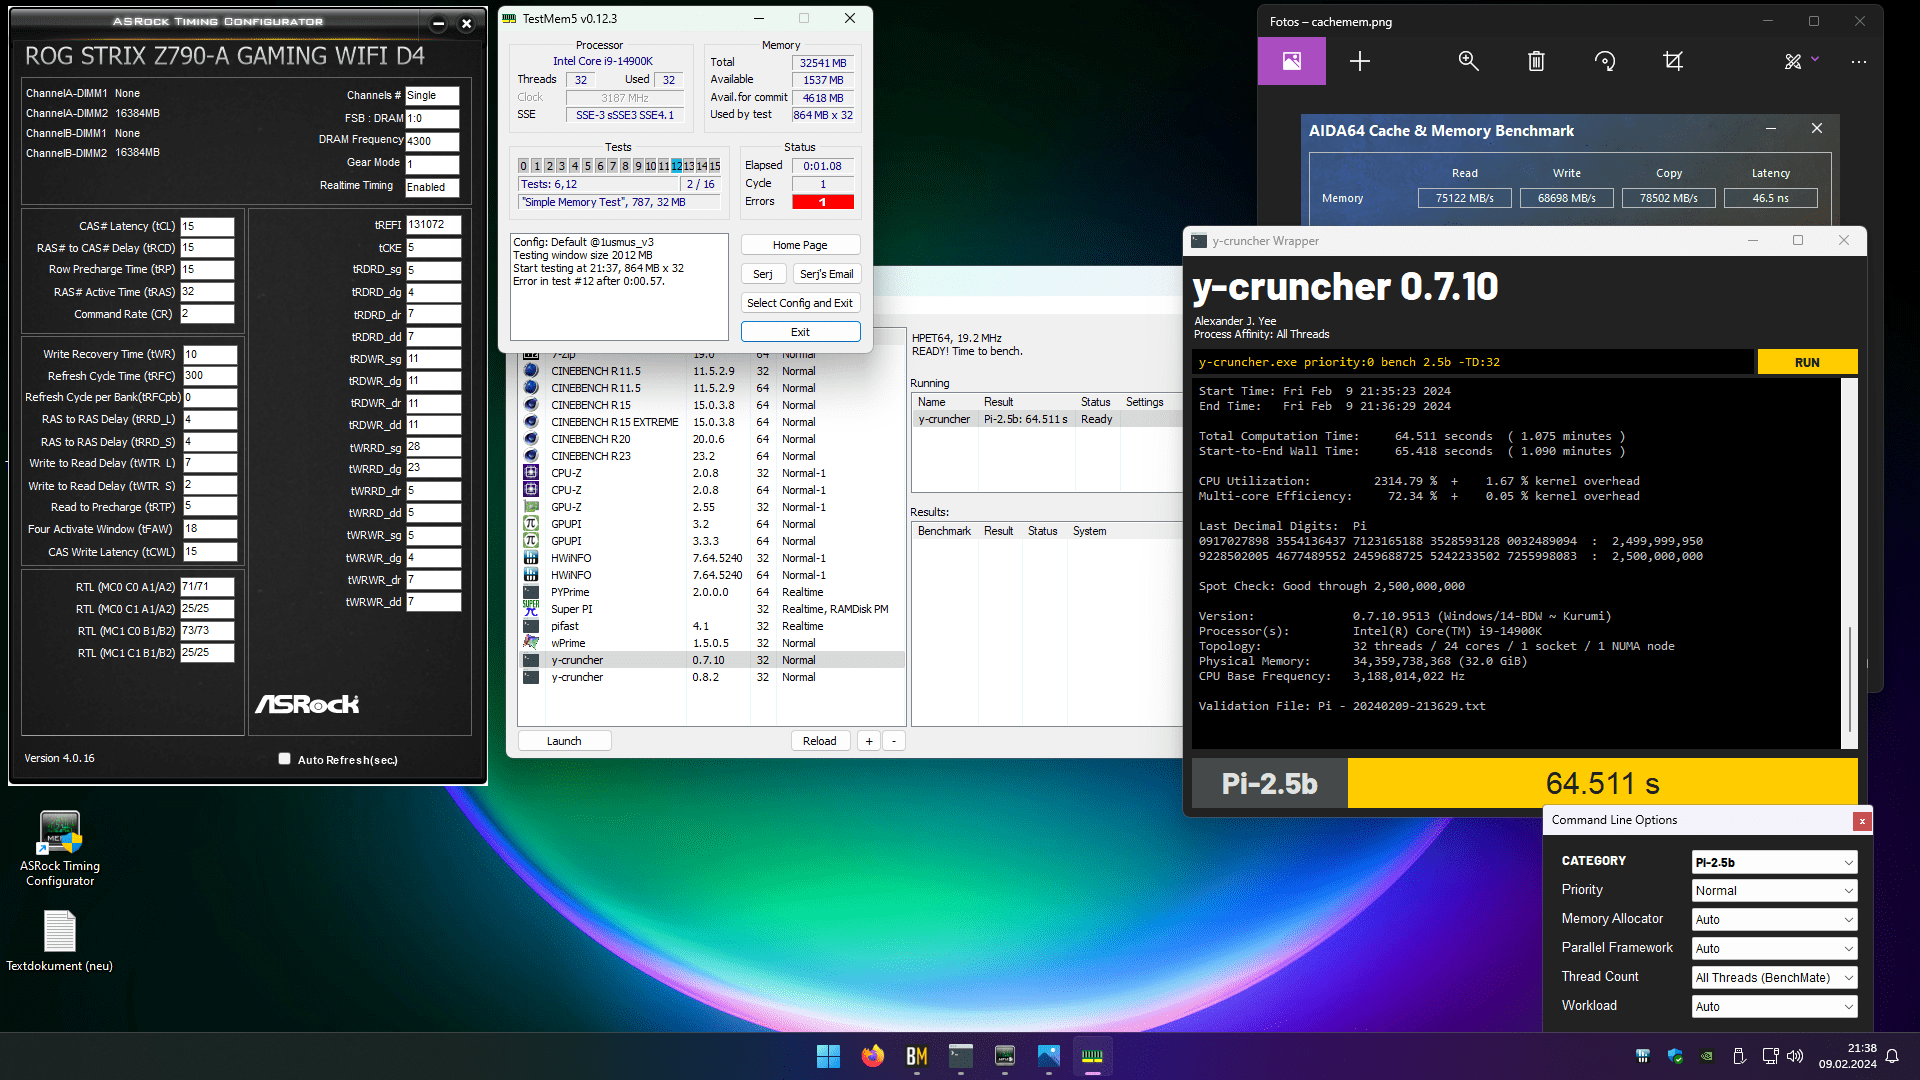Image resolution: width=1920 pixels, height=1080 pixels.
Task: Click the Home Page button in TestMem5
Action: pyautogui.click(x=800, y=245)
